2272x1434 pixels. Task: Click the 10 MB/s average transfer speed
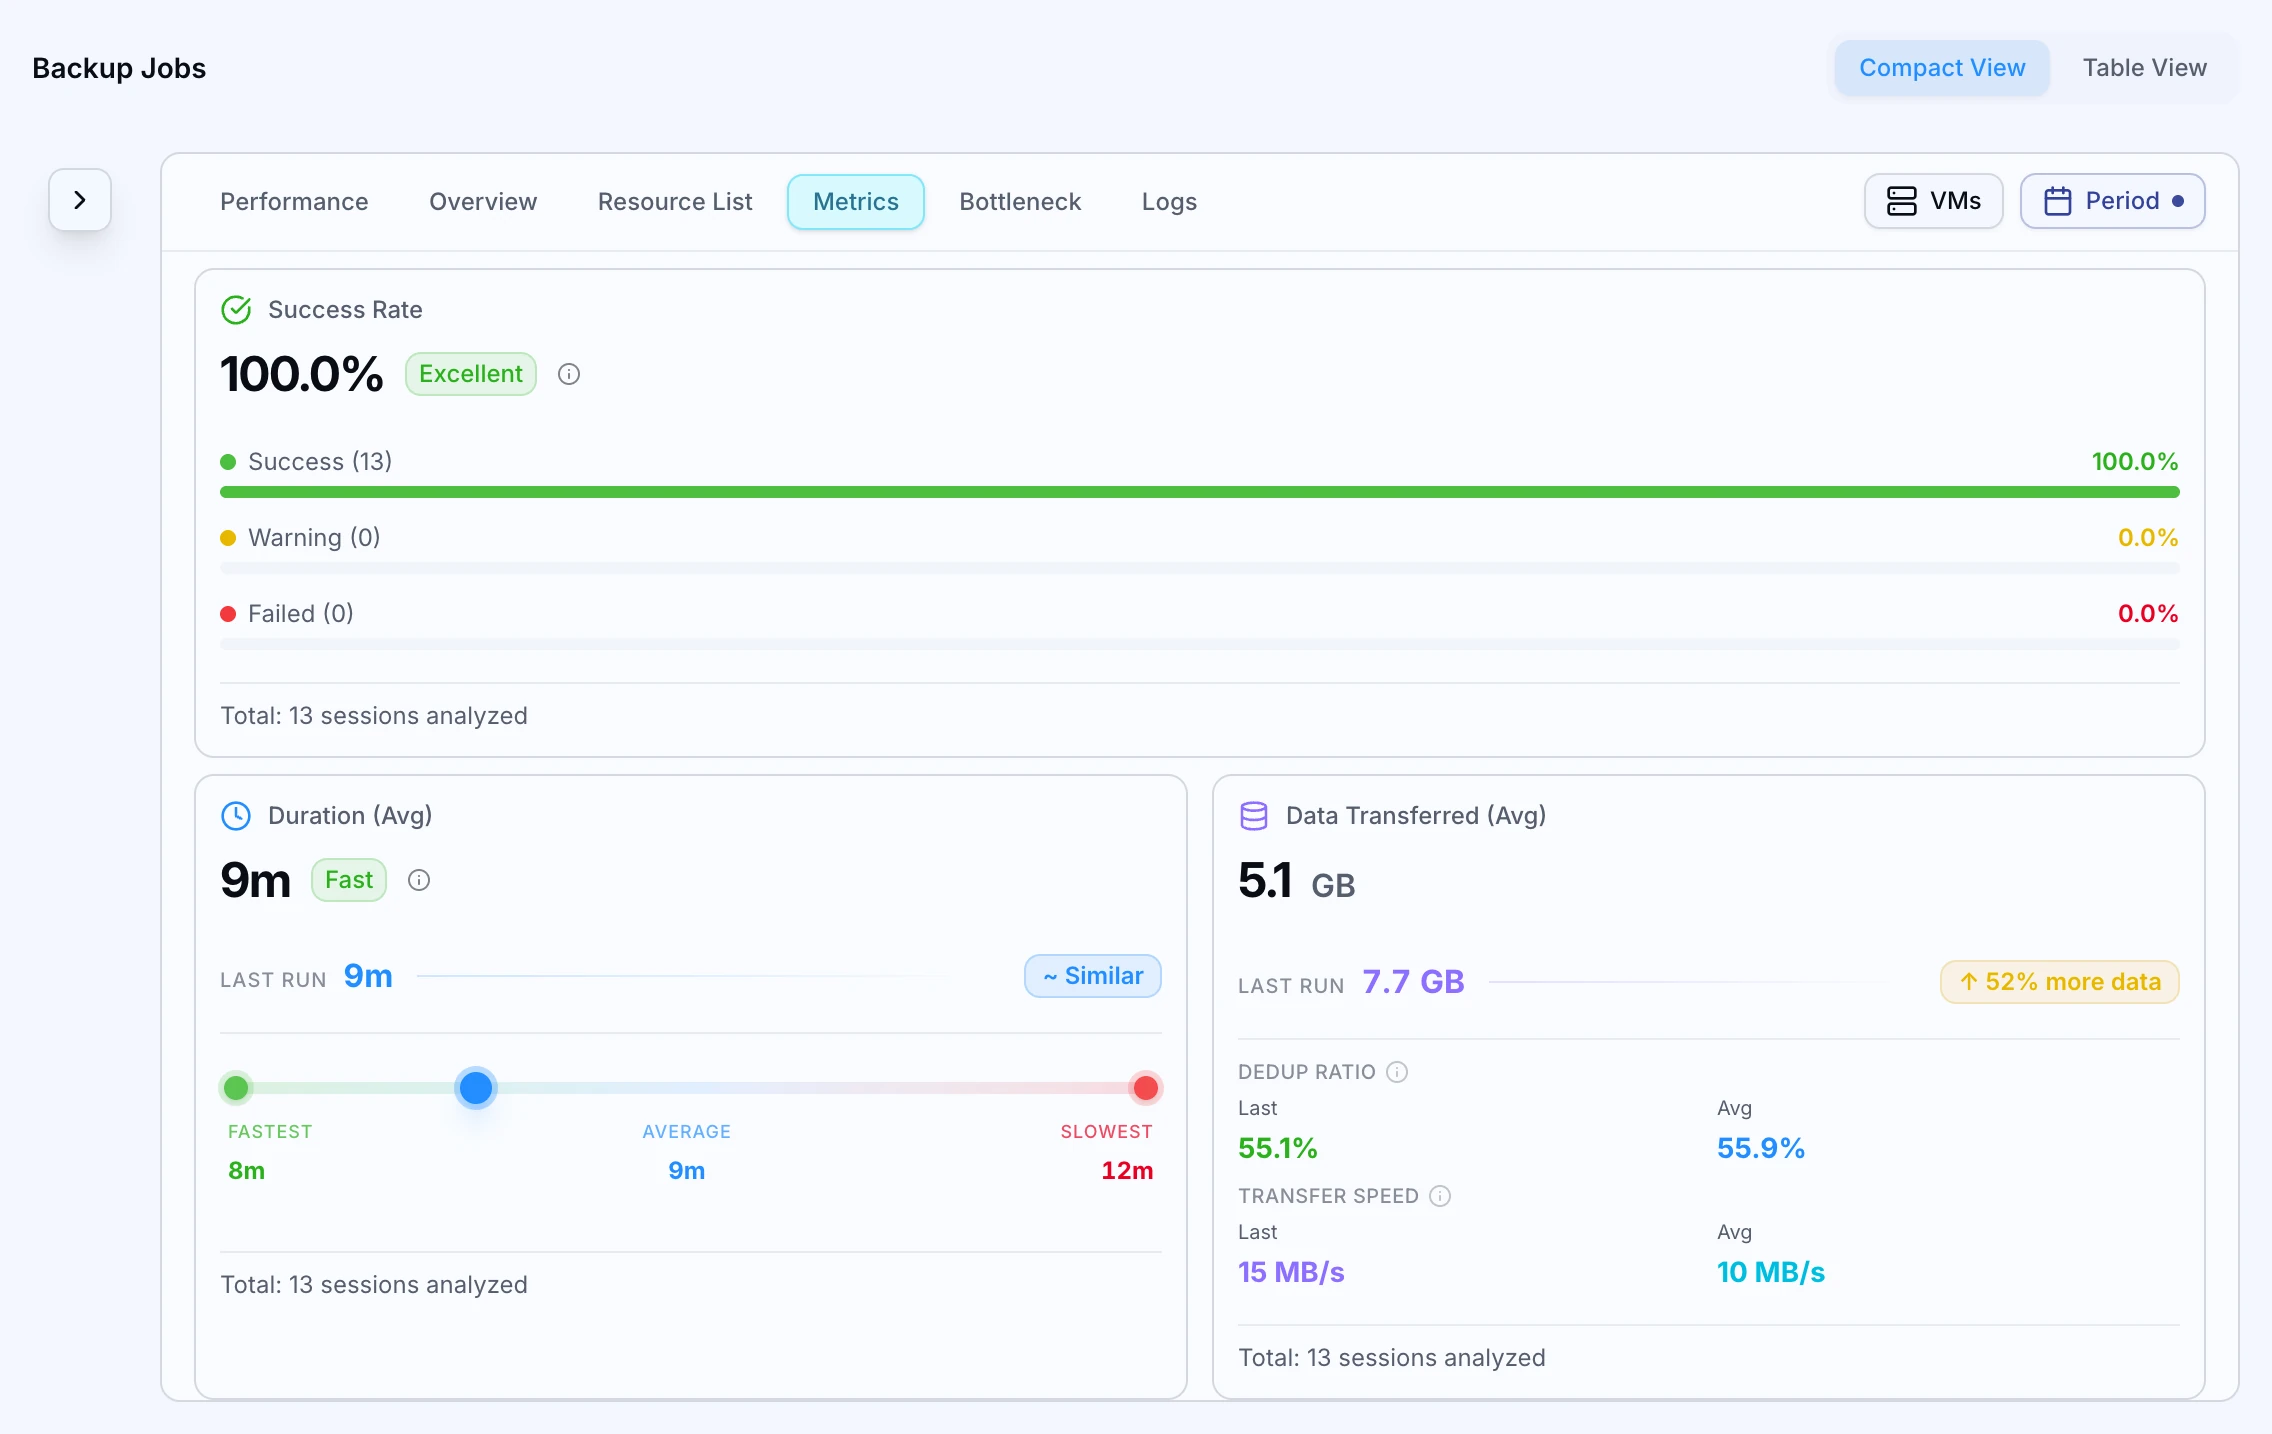(x=1770, y=1272)
